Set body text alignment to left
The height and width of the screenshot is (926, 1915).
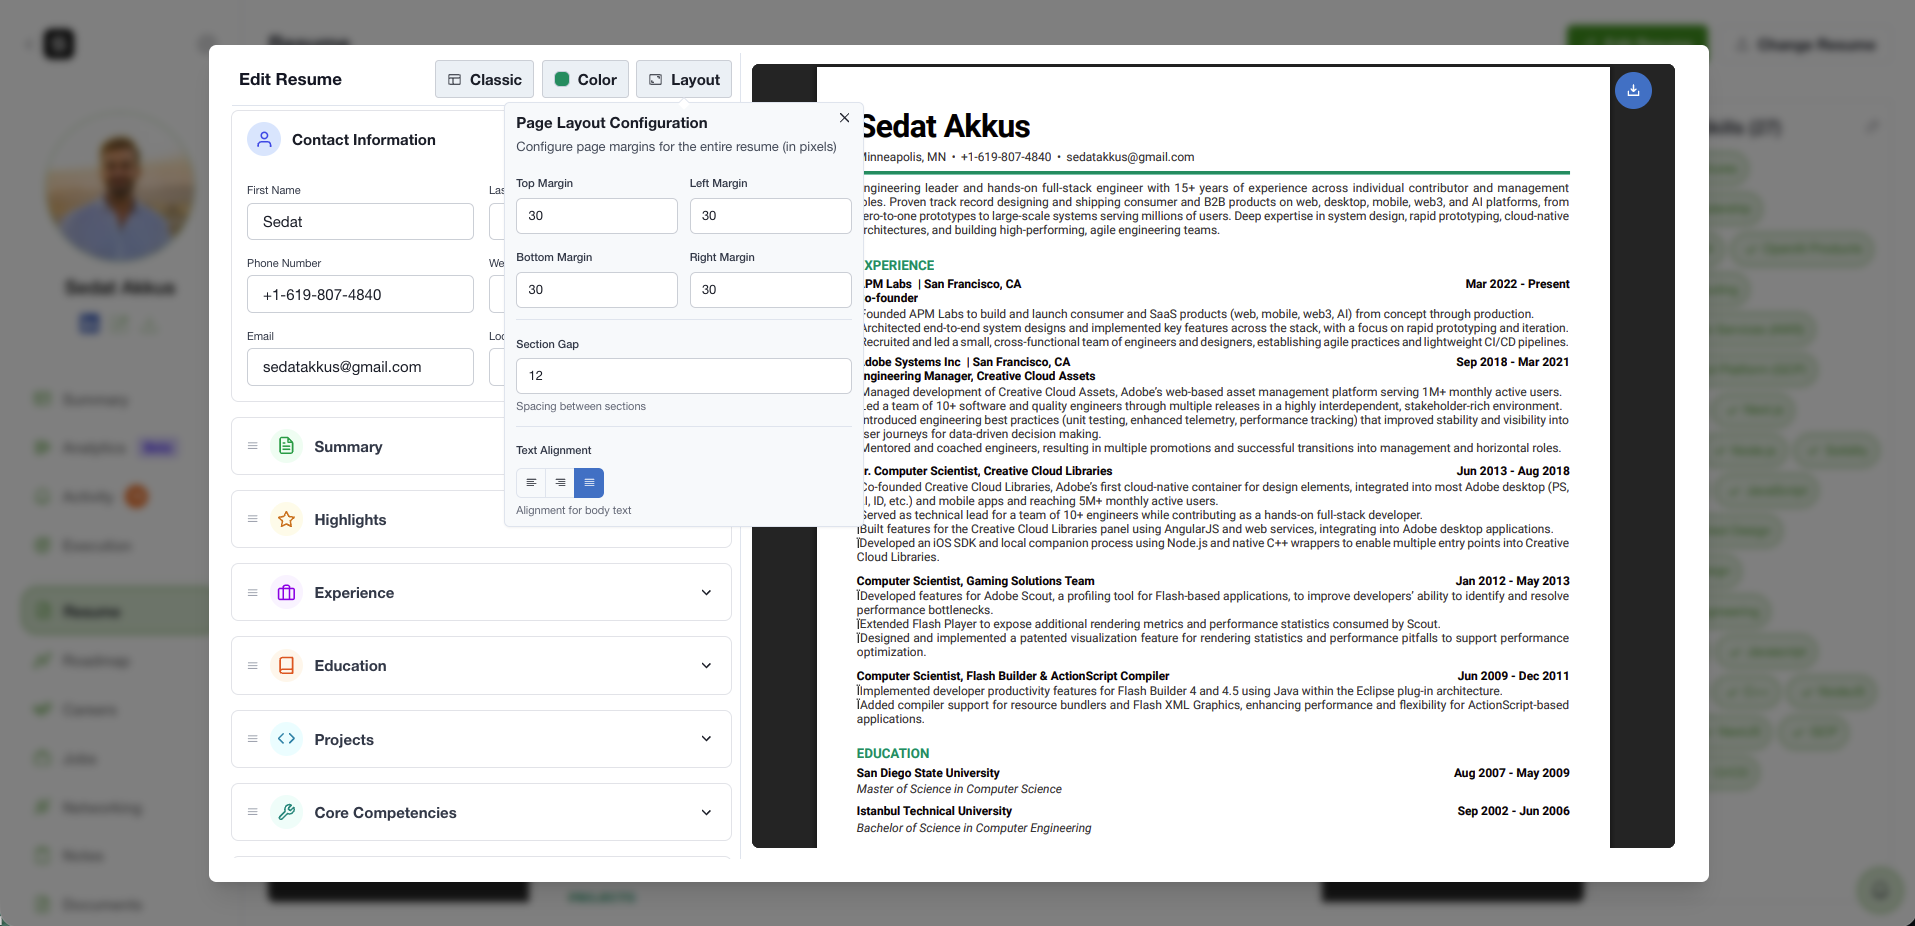coord(531,483)
